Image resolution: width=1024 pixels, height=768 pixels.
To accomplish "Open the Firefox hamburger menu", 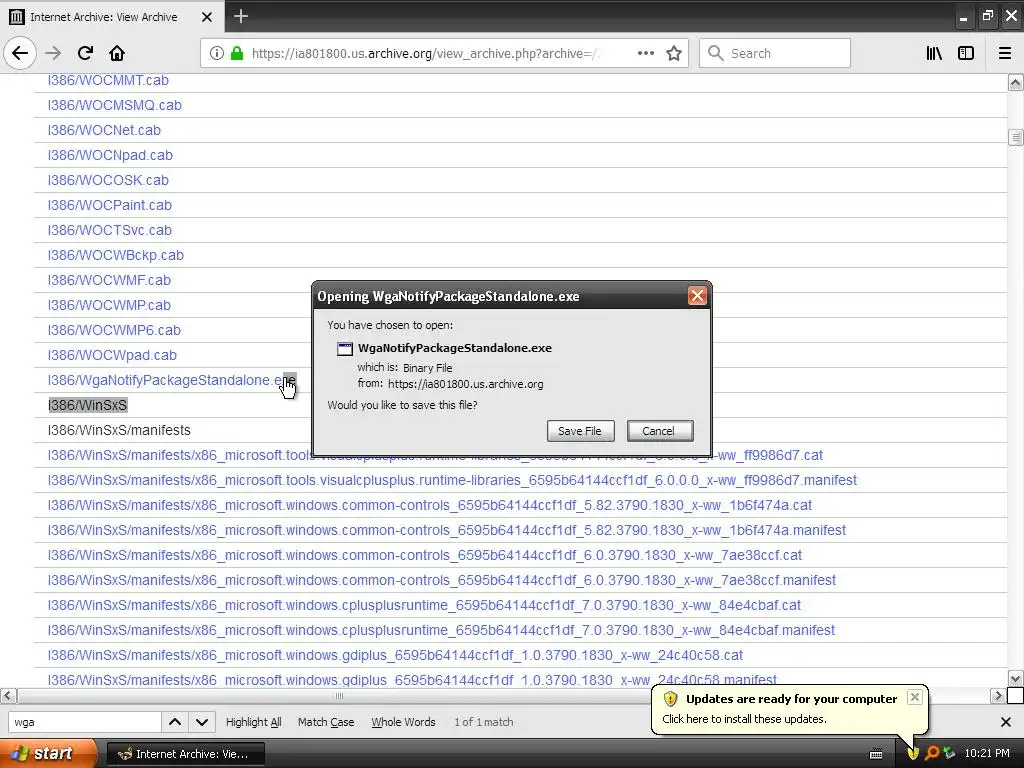I will click(x=1004, y=53).
